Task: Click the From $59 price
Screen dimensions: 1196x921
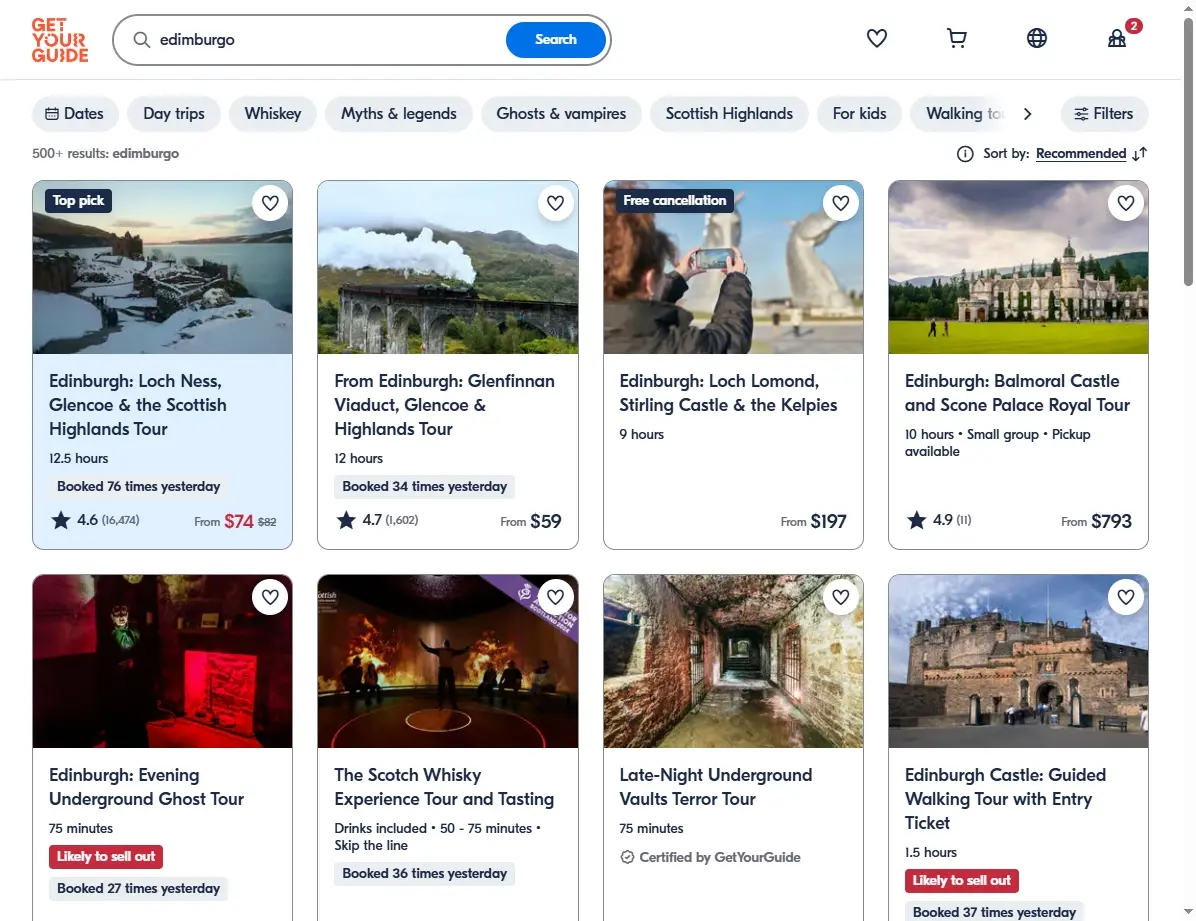Action: (x=531, y=521)
